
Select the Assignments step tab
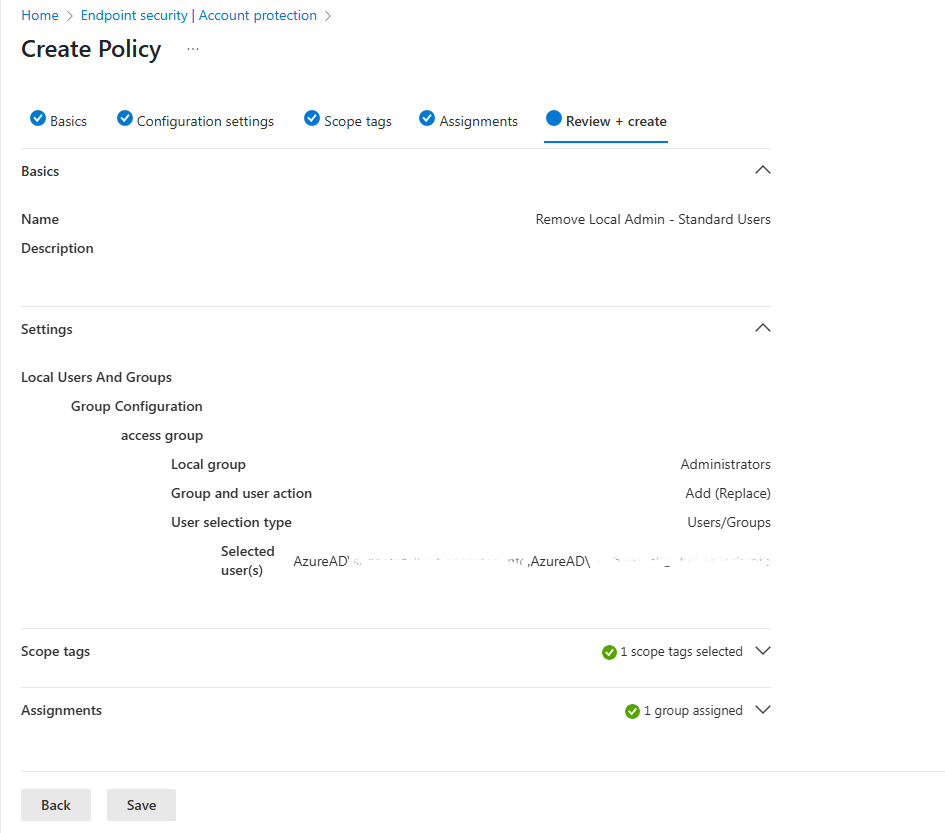click(x=478, y=120)
